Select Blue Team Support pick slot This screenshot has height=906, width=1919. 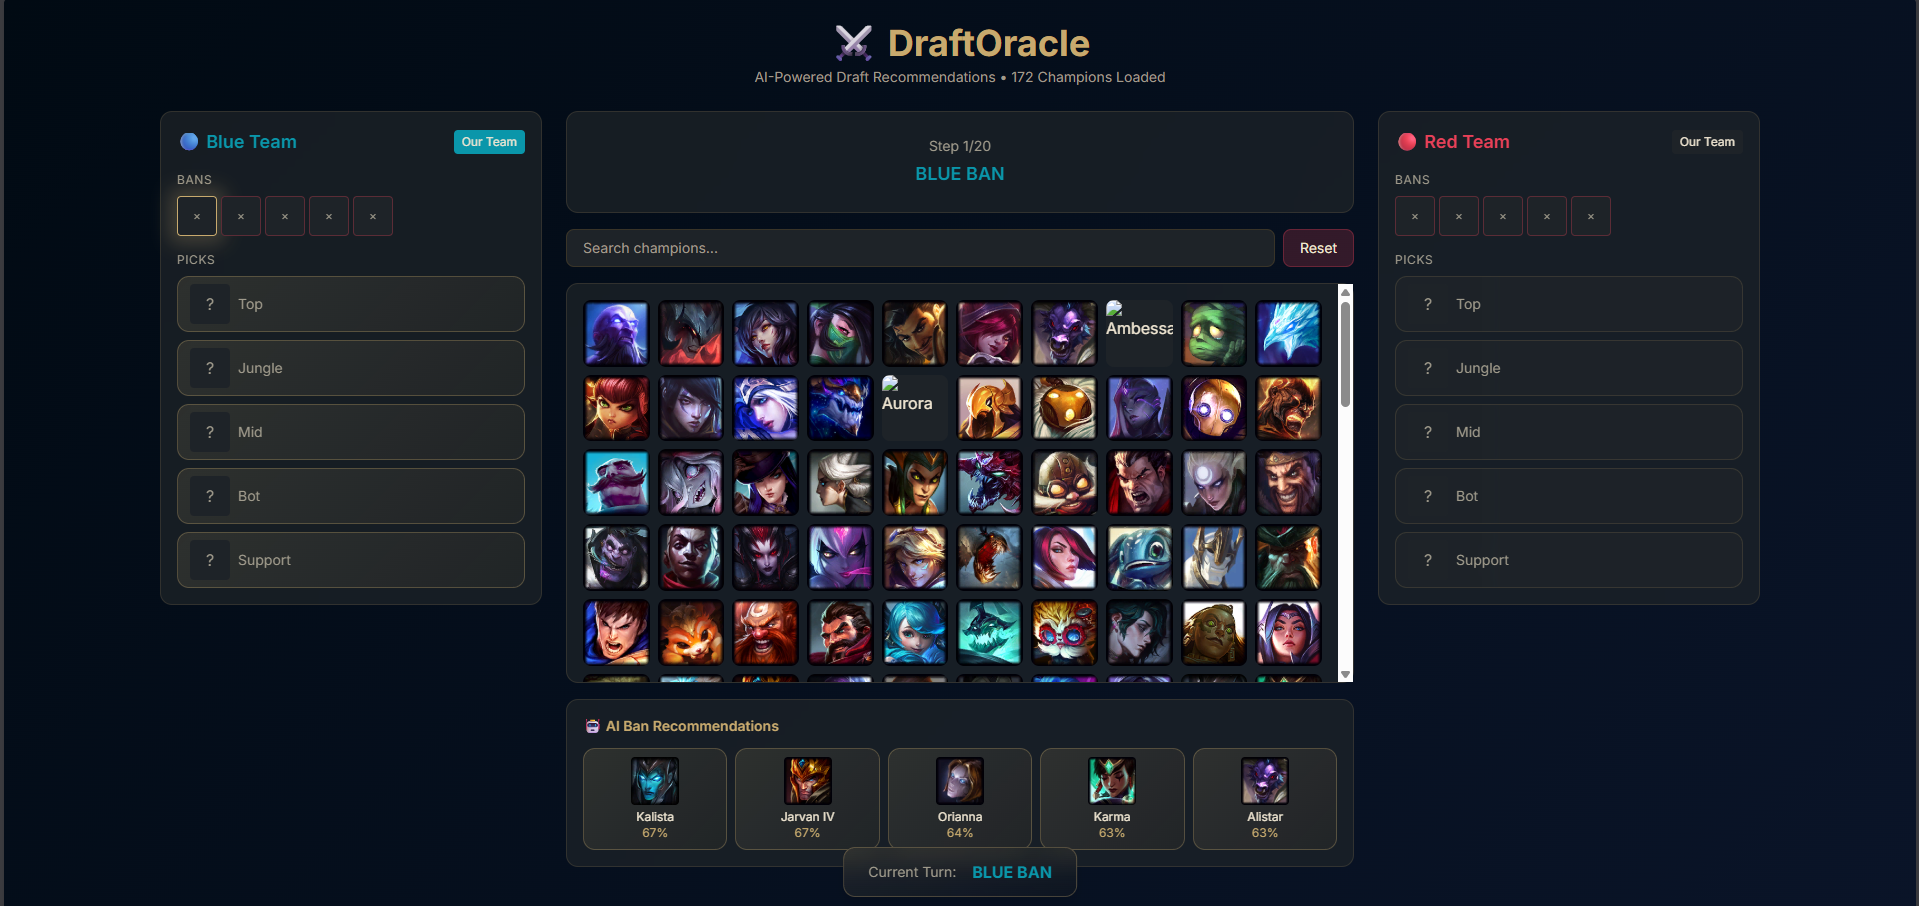click(x=351, y=560)
